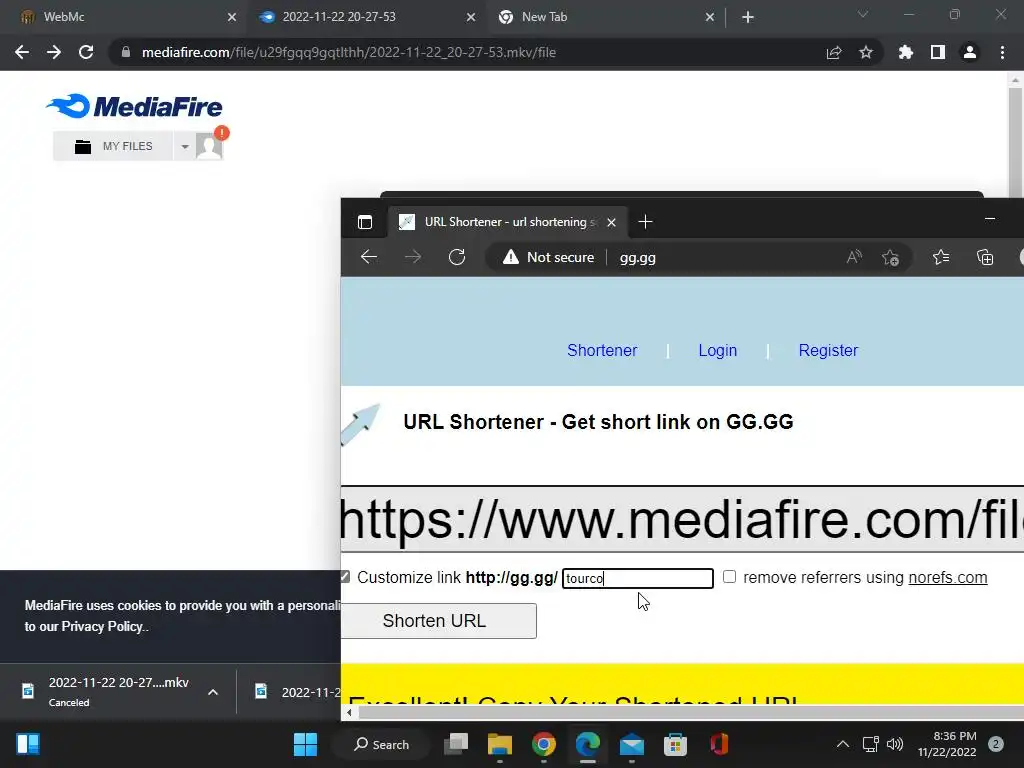Open Chrome profile avatar
1024x768 pixels.
coord(970,52)
